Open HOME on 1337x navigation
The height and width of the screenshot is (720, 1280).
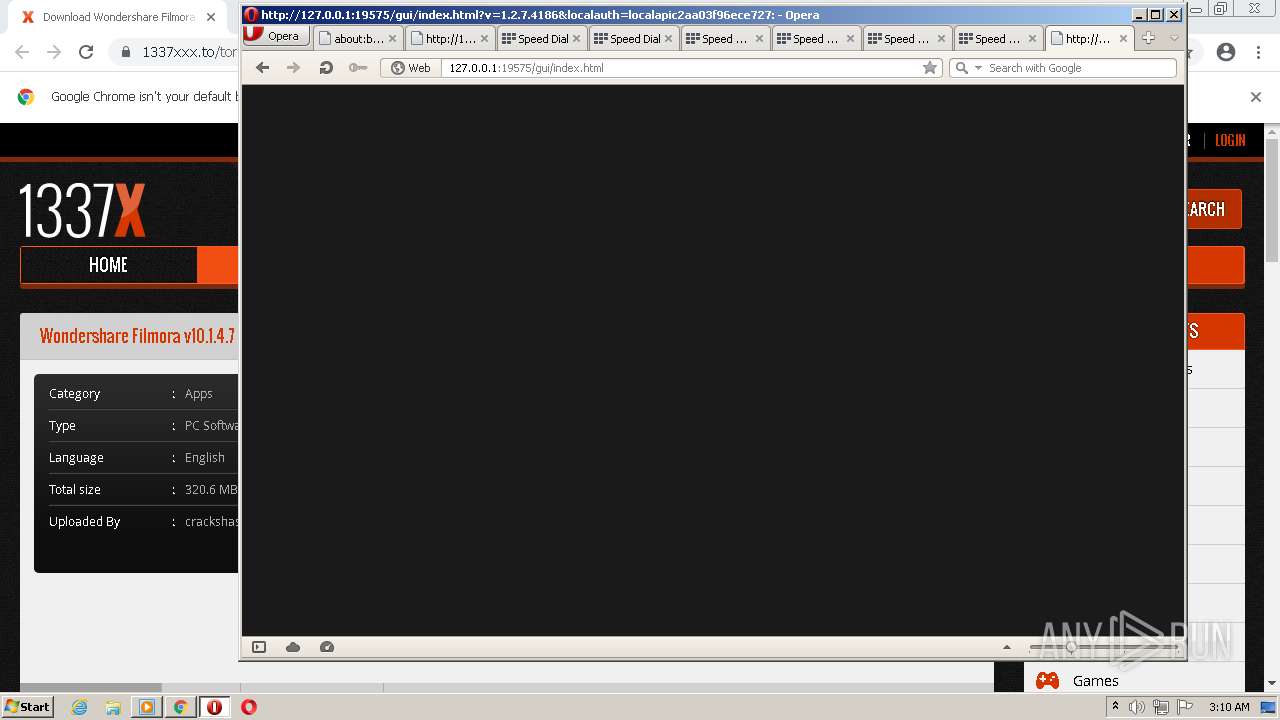point(108,265)
